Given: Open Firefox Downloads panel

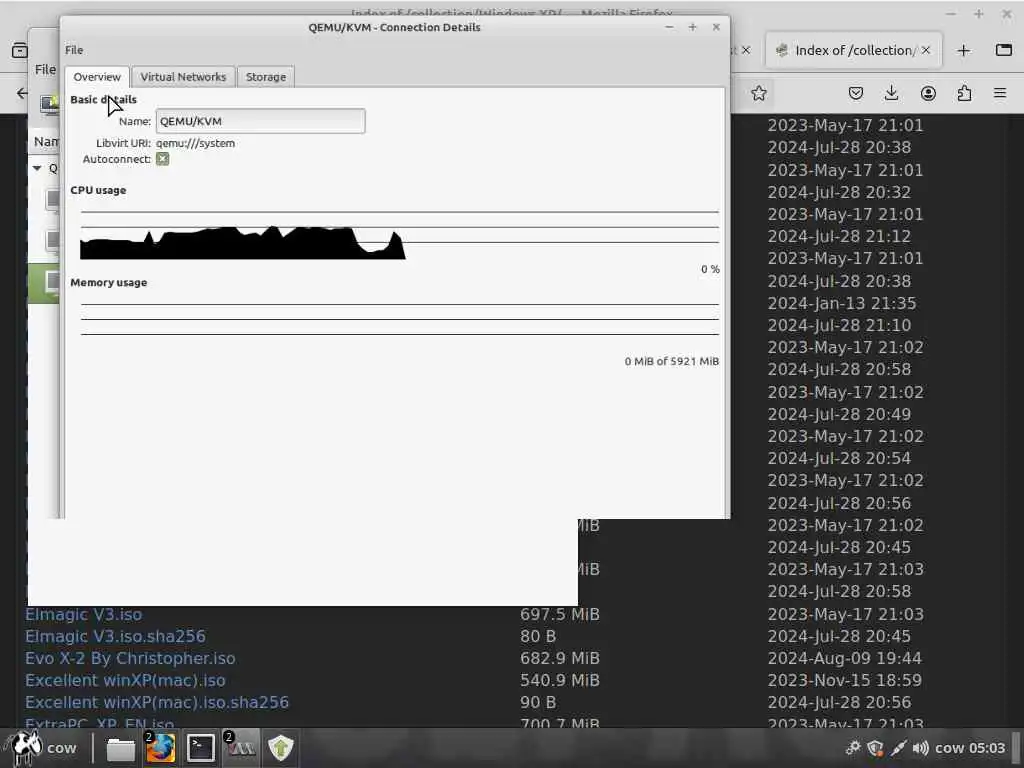Looking at the screenshot, I should click(x=891, y=93).
